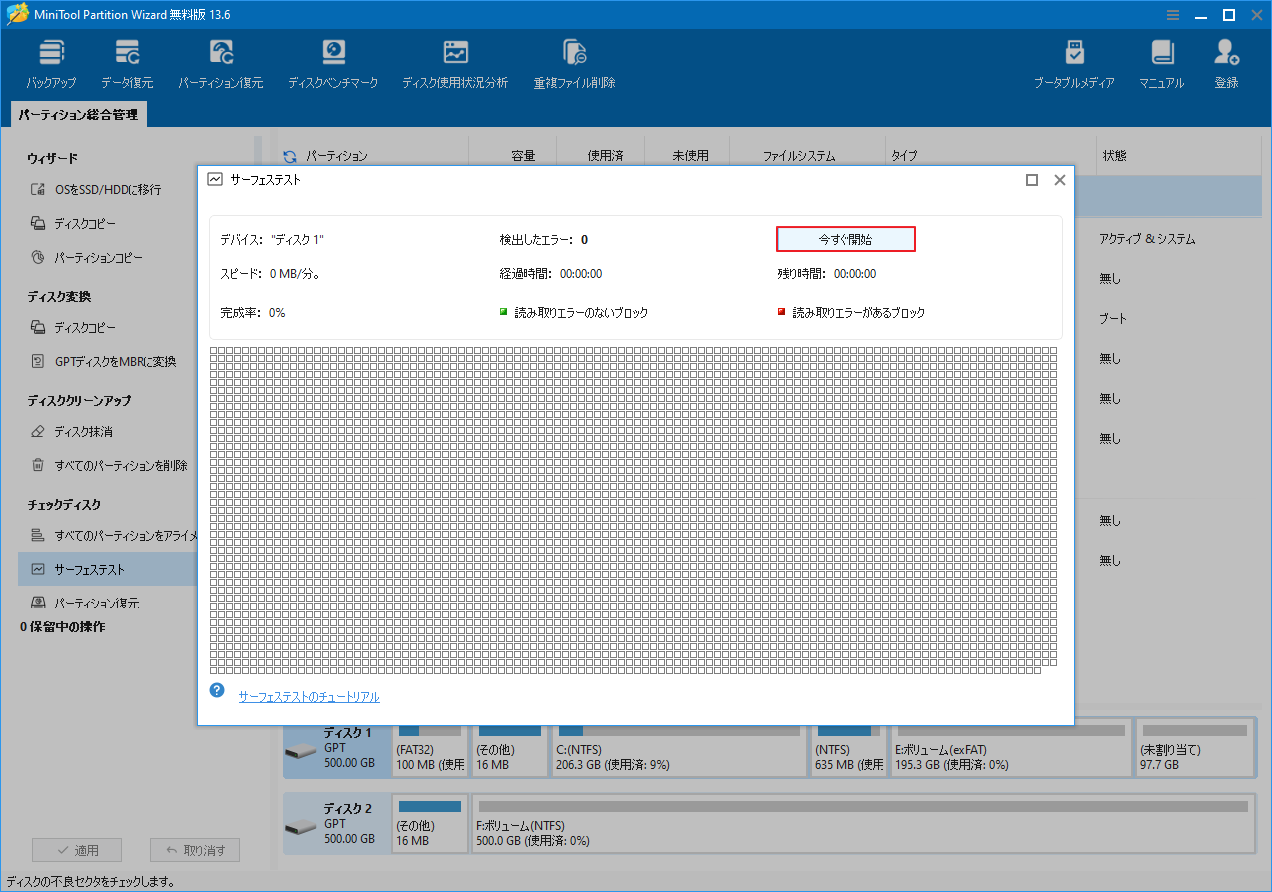This screenshot has width=1272, height=892.
Task: Open the hamburger menu in the title bar
Action: point(1172,15)
